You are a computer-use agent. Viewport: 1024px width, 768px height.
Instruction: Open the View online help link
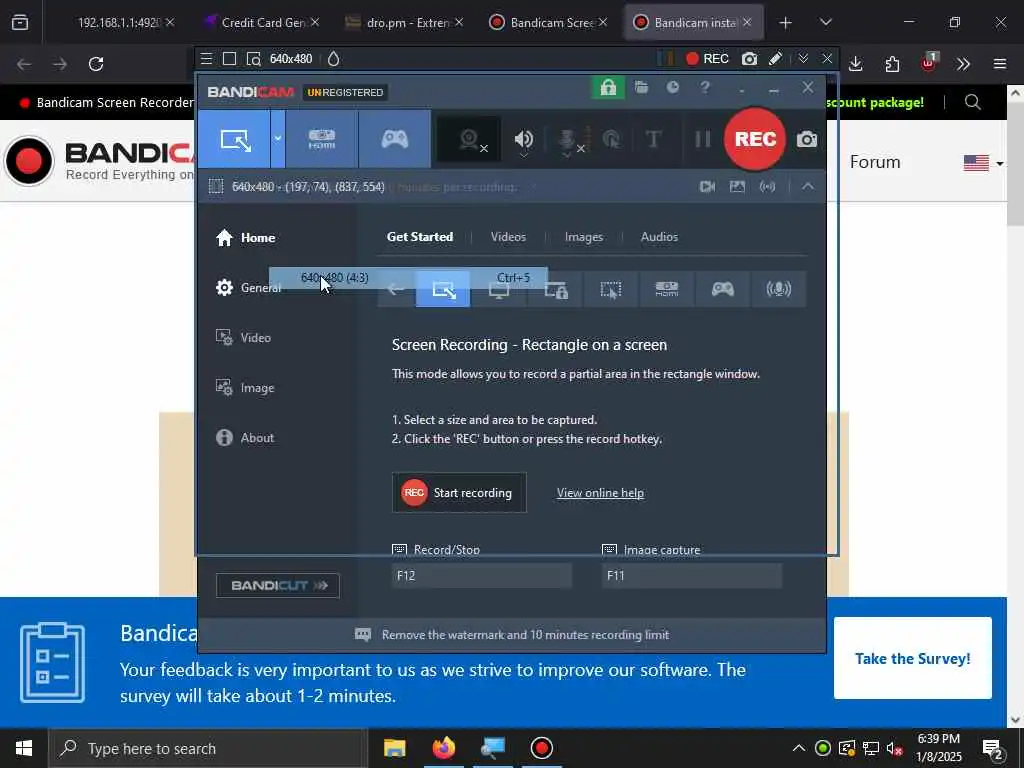tap(600, 493)
